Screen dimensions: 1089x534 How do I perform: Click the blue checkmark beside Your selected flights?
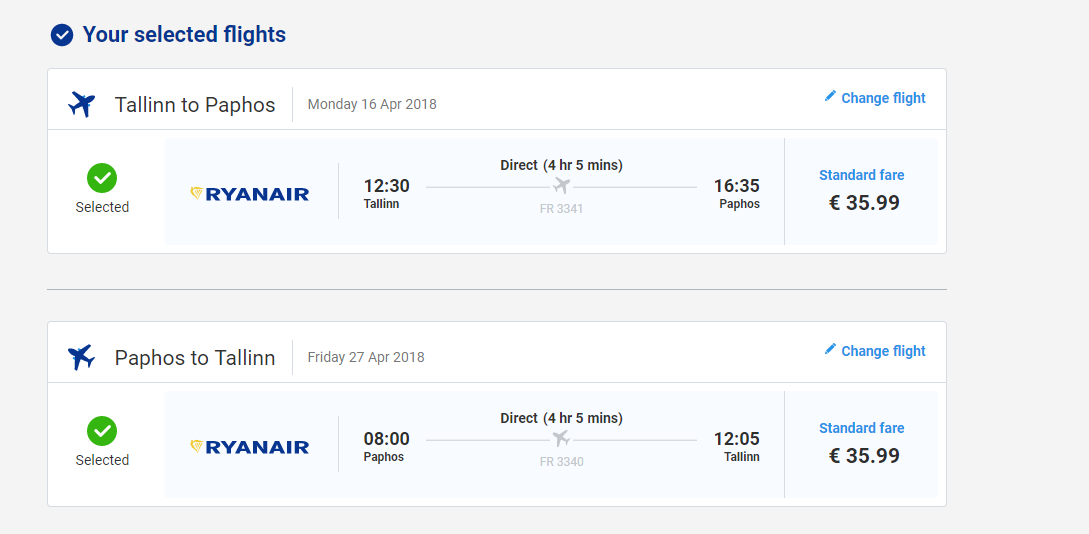(x=62, y=35)
